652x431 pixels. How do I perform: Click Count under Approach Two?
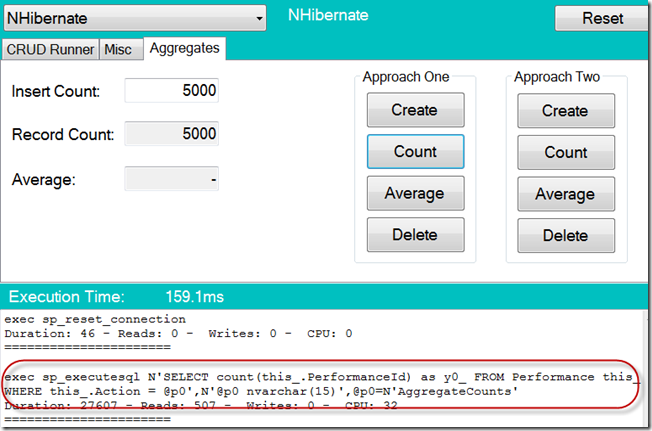click(566, 152)
